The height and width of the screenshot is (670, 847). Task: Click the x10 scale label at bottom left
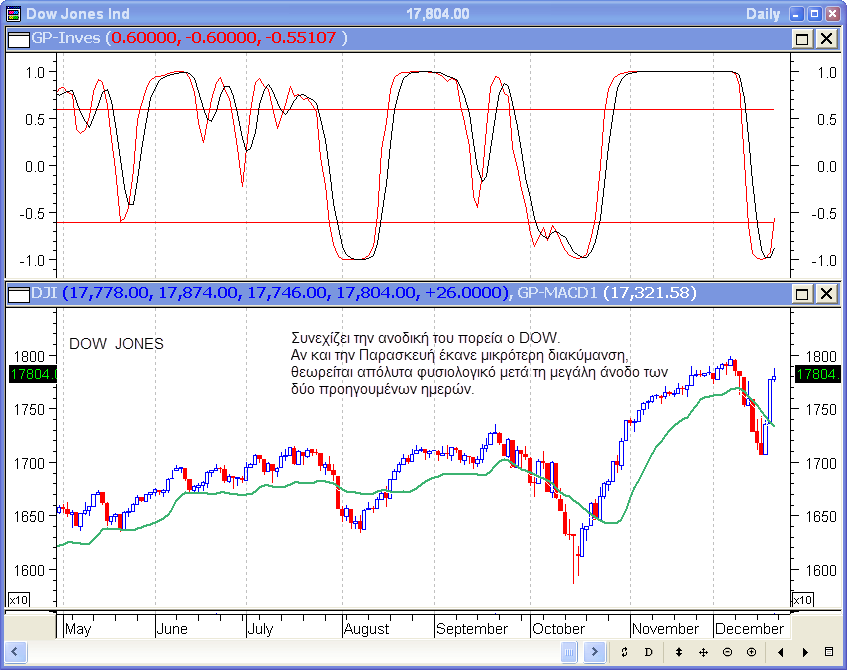click(17, 599)
